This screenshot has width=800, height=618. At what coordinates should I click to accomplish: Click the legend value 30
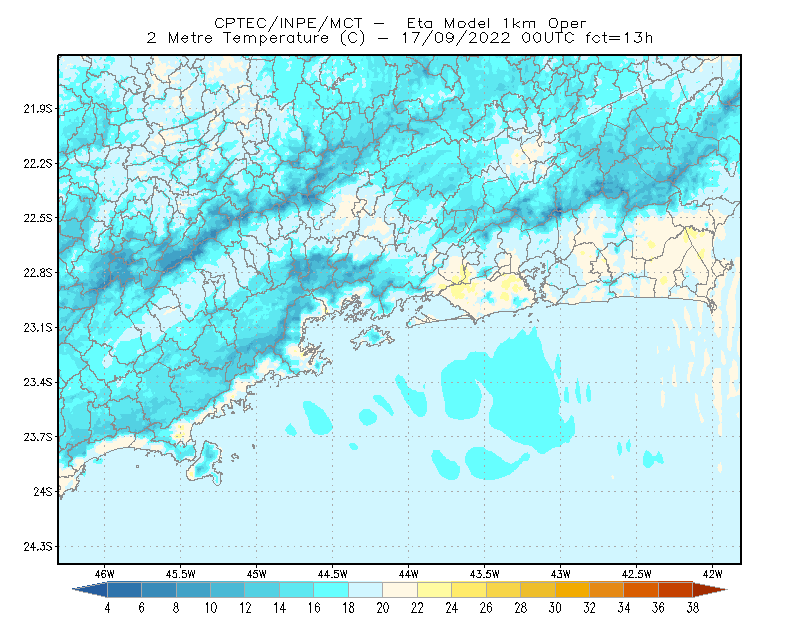click(x=555, y=608)
